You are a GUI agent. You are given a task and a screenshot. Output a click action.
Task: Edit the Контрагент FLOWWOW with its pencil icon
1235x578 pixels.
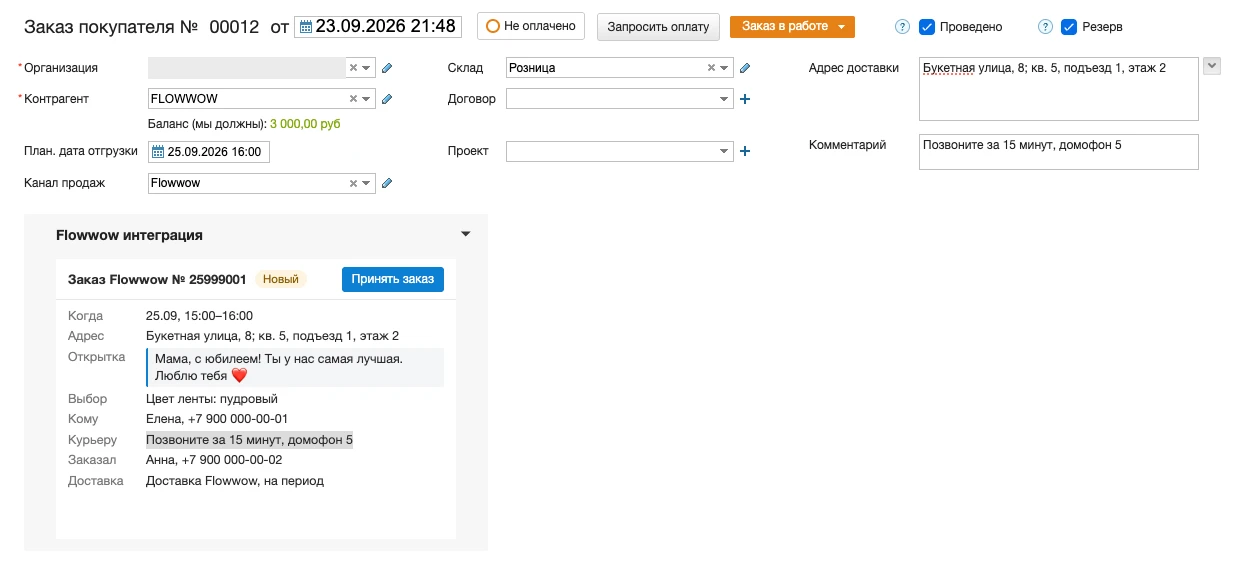point(387,99)
